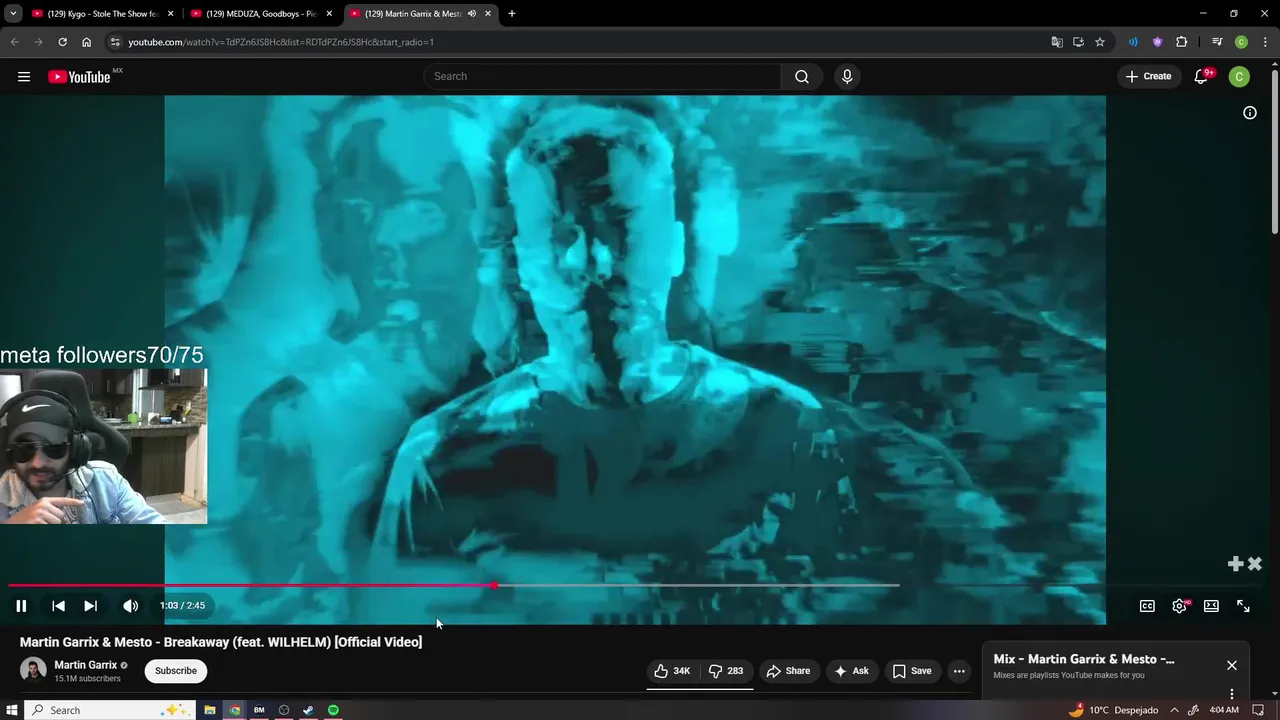This screenshot has width=1280, height=720.
Task: Open Mix panel three-dot options
Action: [x=1232, y=694]
